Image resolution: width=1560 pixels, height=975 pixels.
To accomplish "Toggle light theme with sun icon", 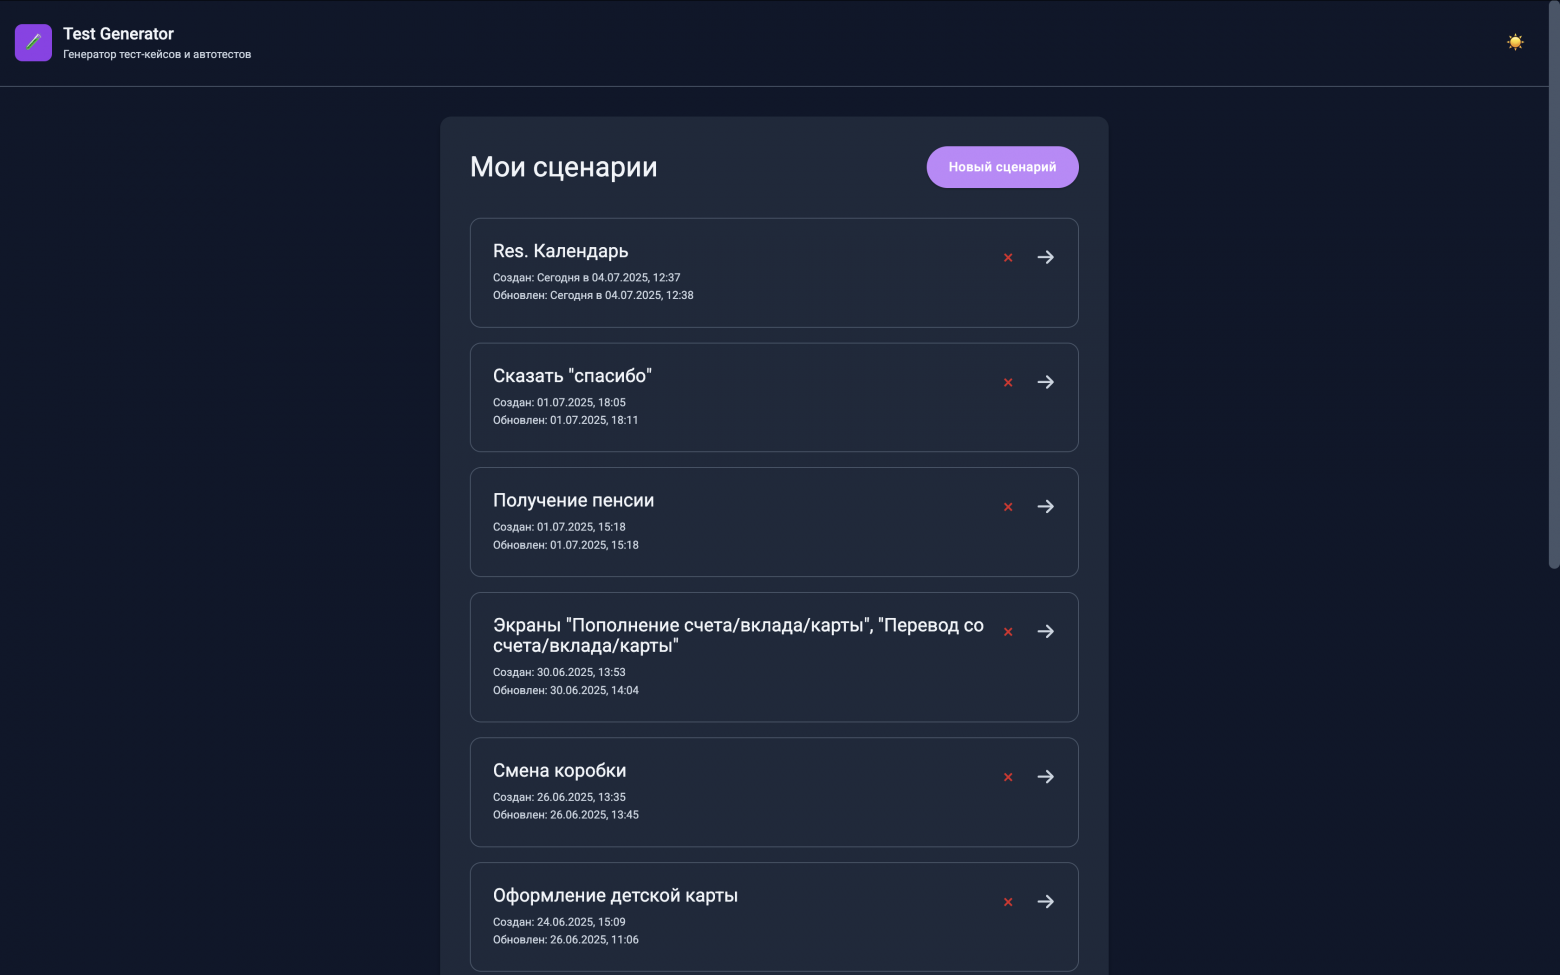I will (x=1515, y=42).
